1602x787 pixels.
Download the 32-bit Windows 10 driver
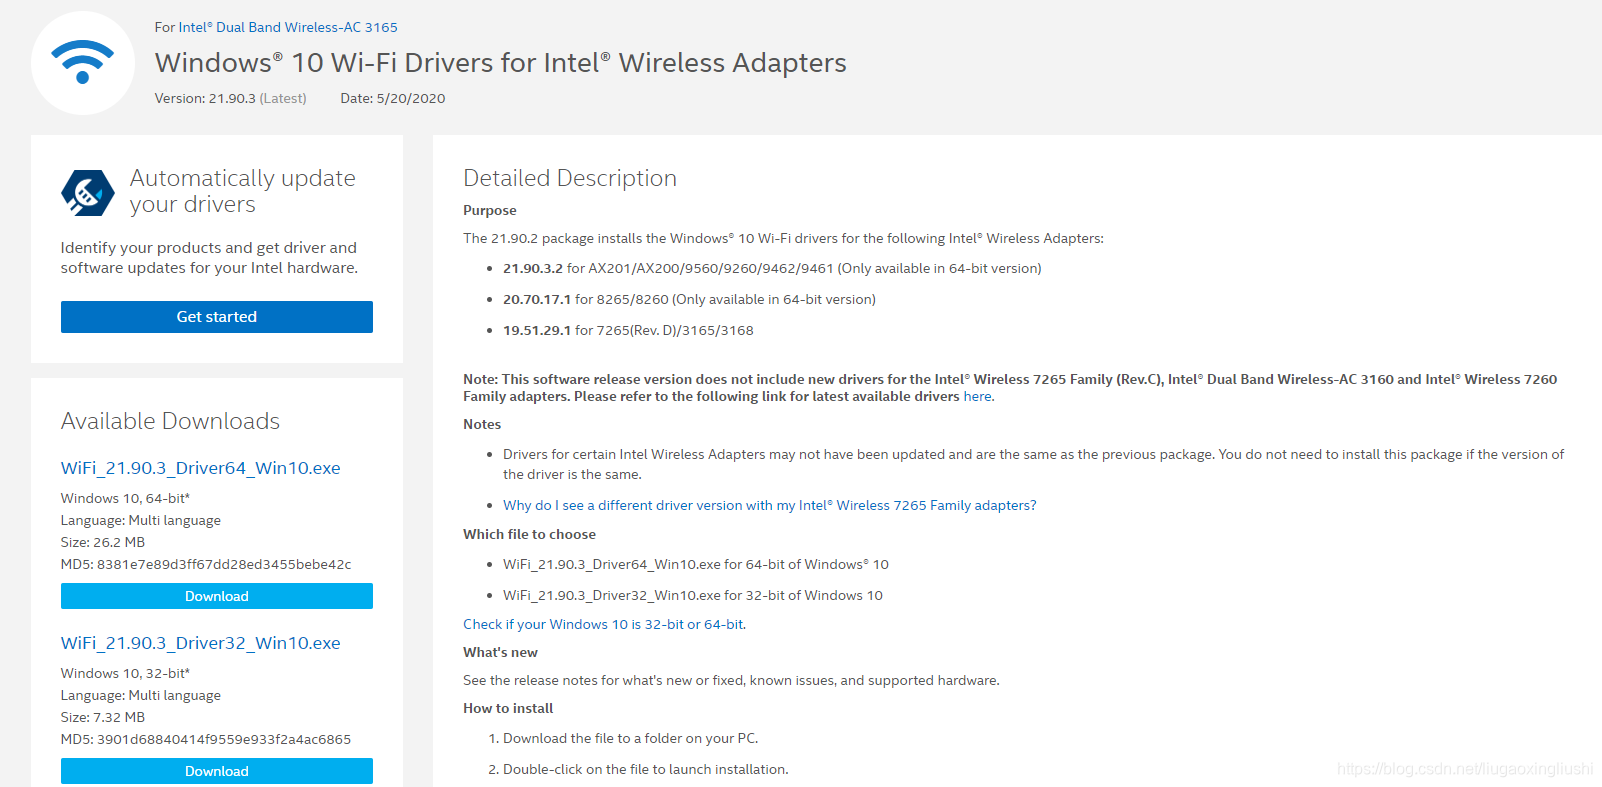pyautogui.click(x=217, y=771)
